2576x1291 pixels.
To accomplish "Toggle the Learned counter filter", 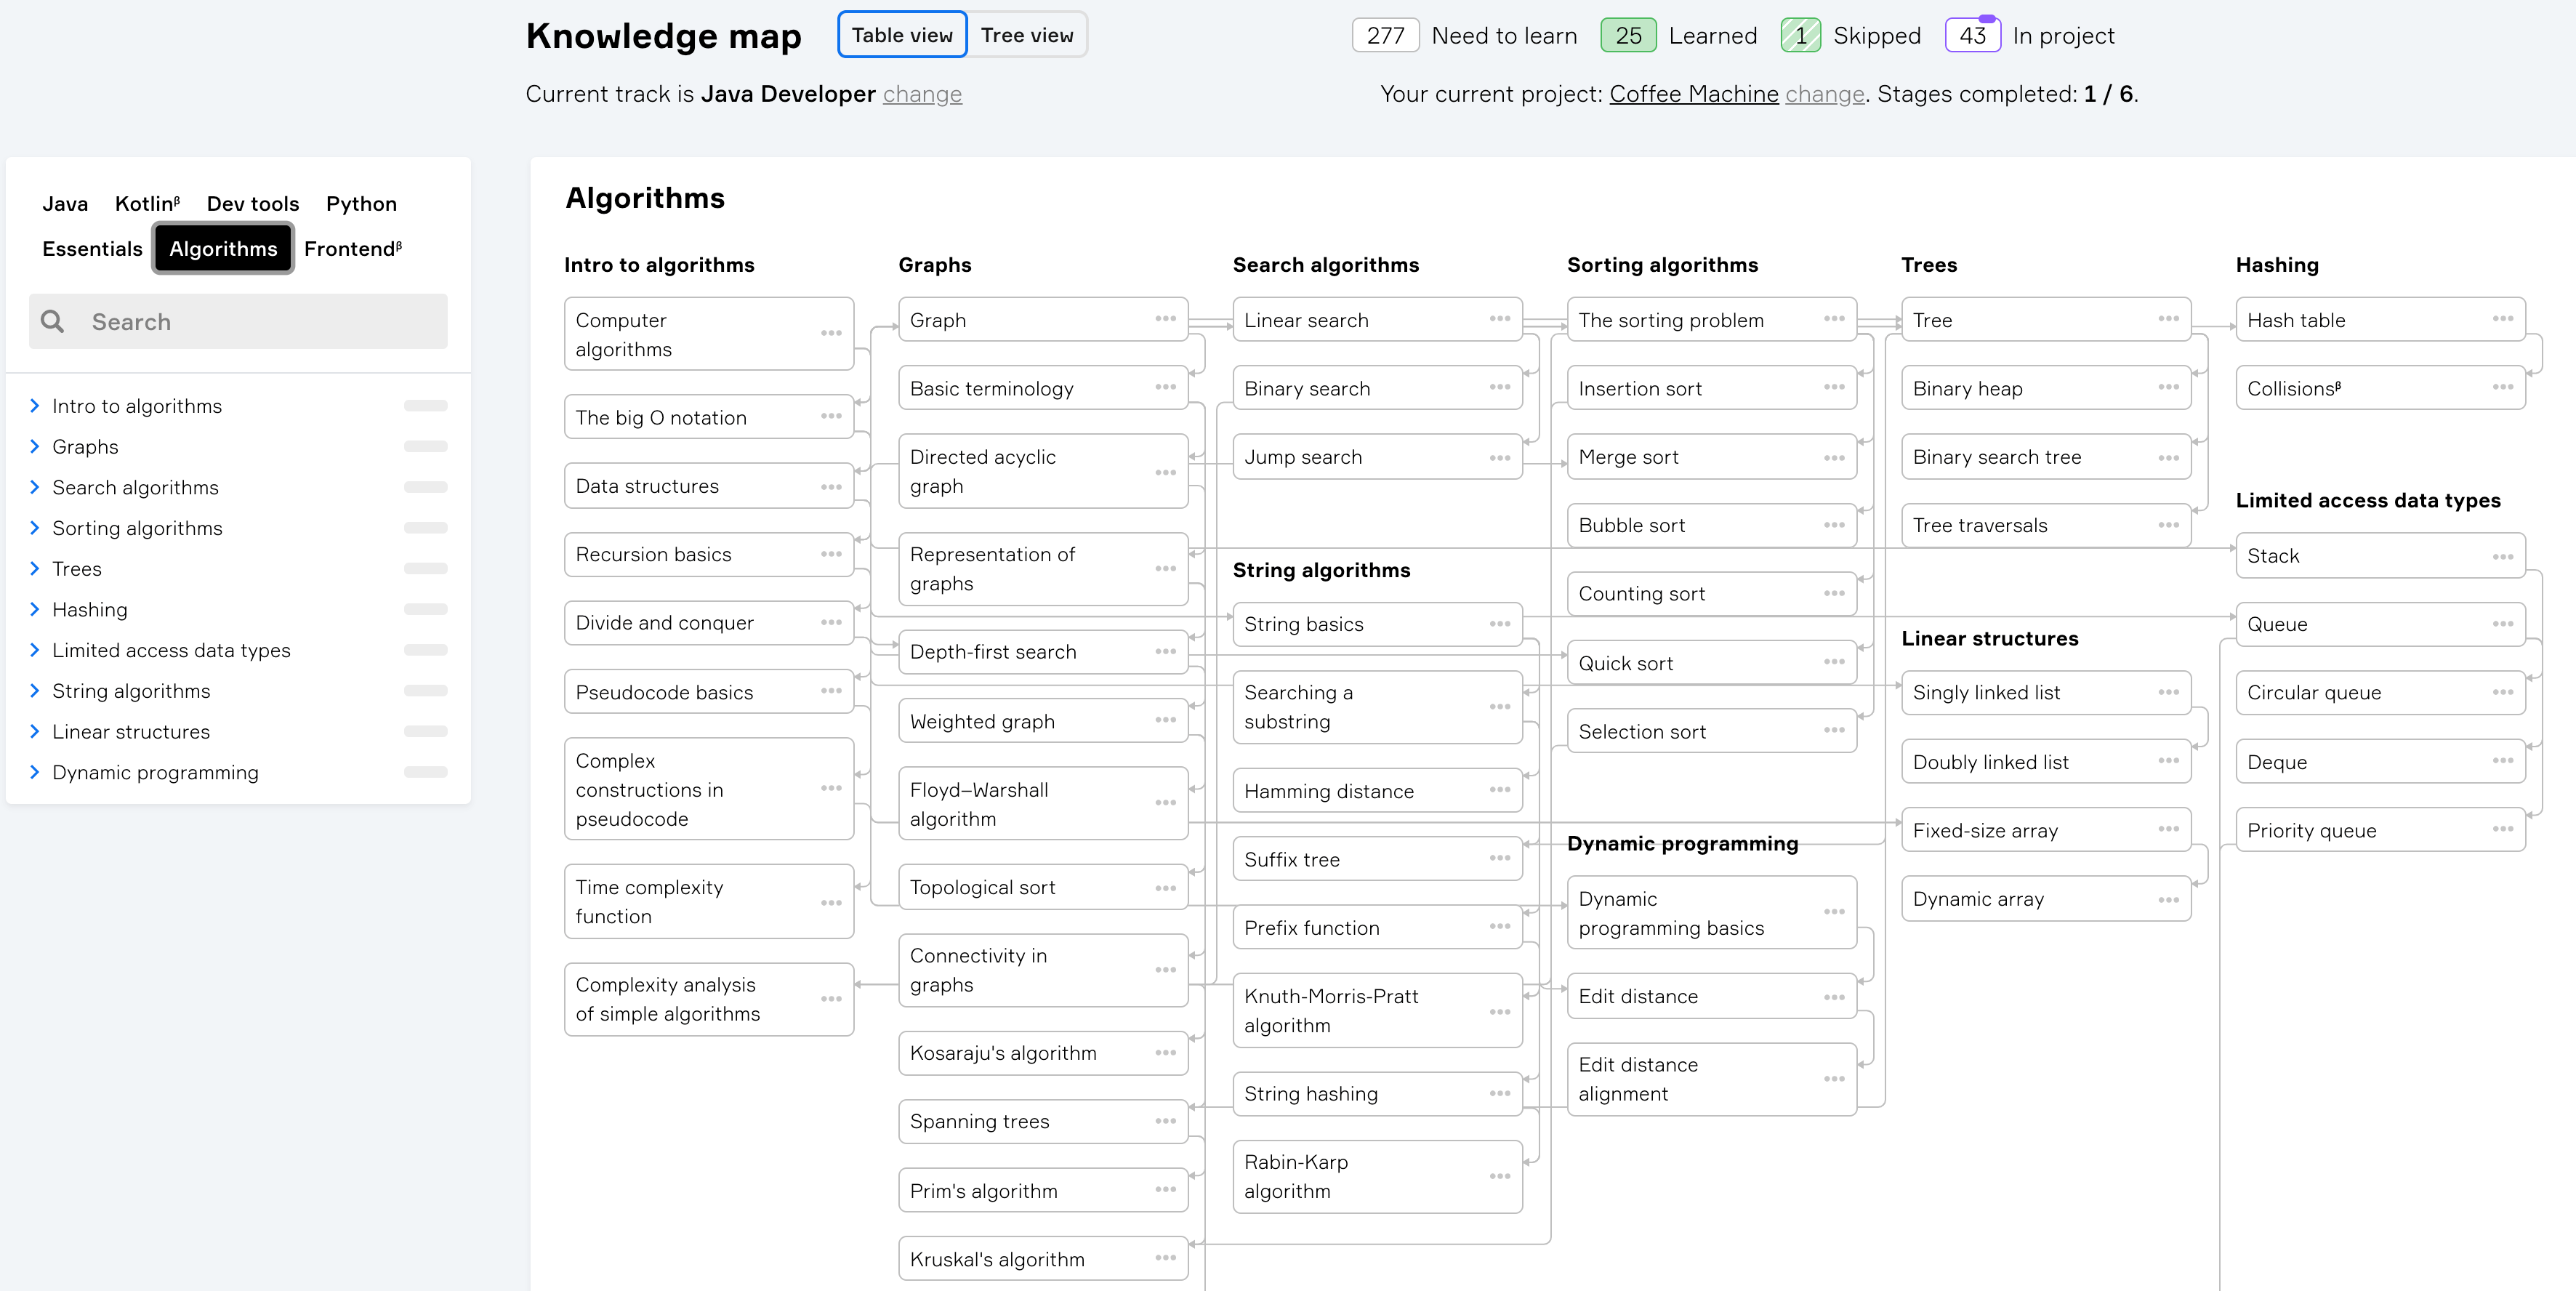I will tap(1628, 36).
